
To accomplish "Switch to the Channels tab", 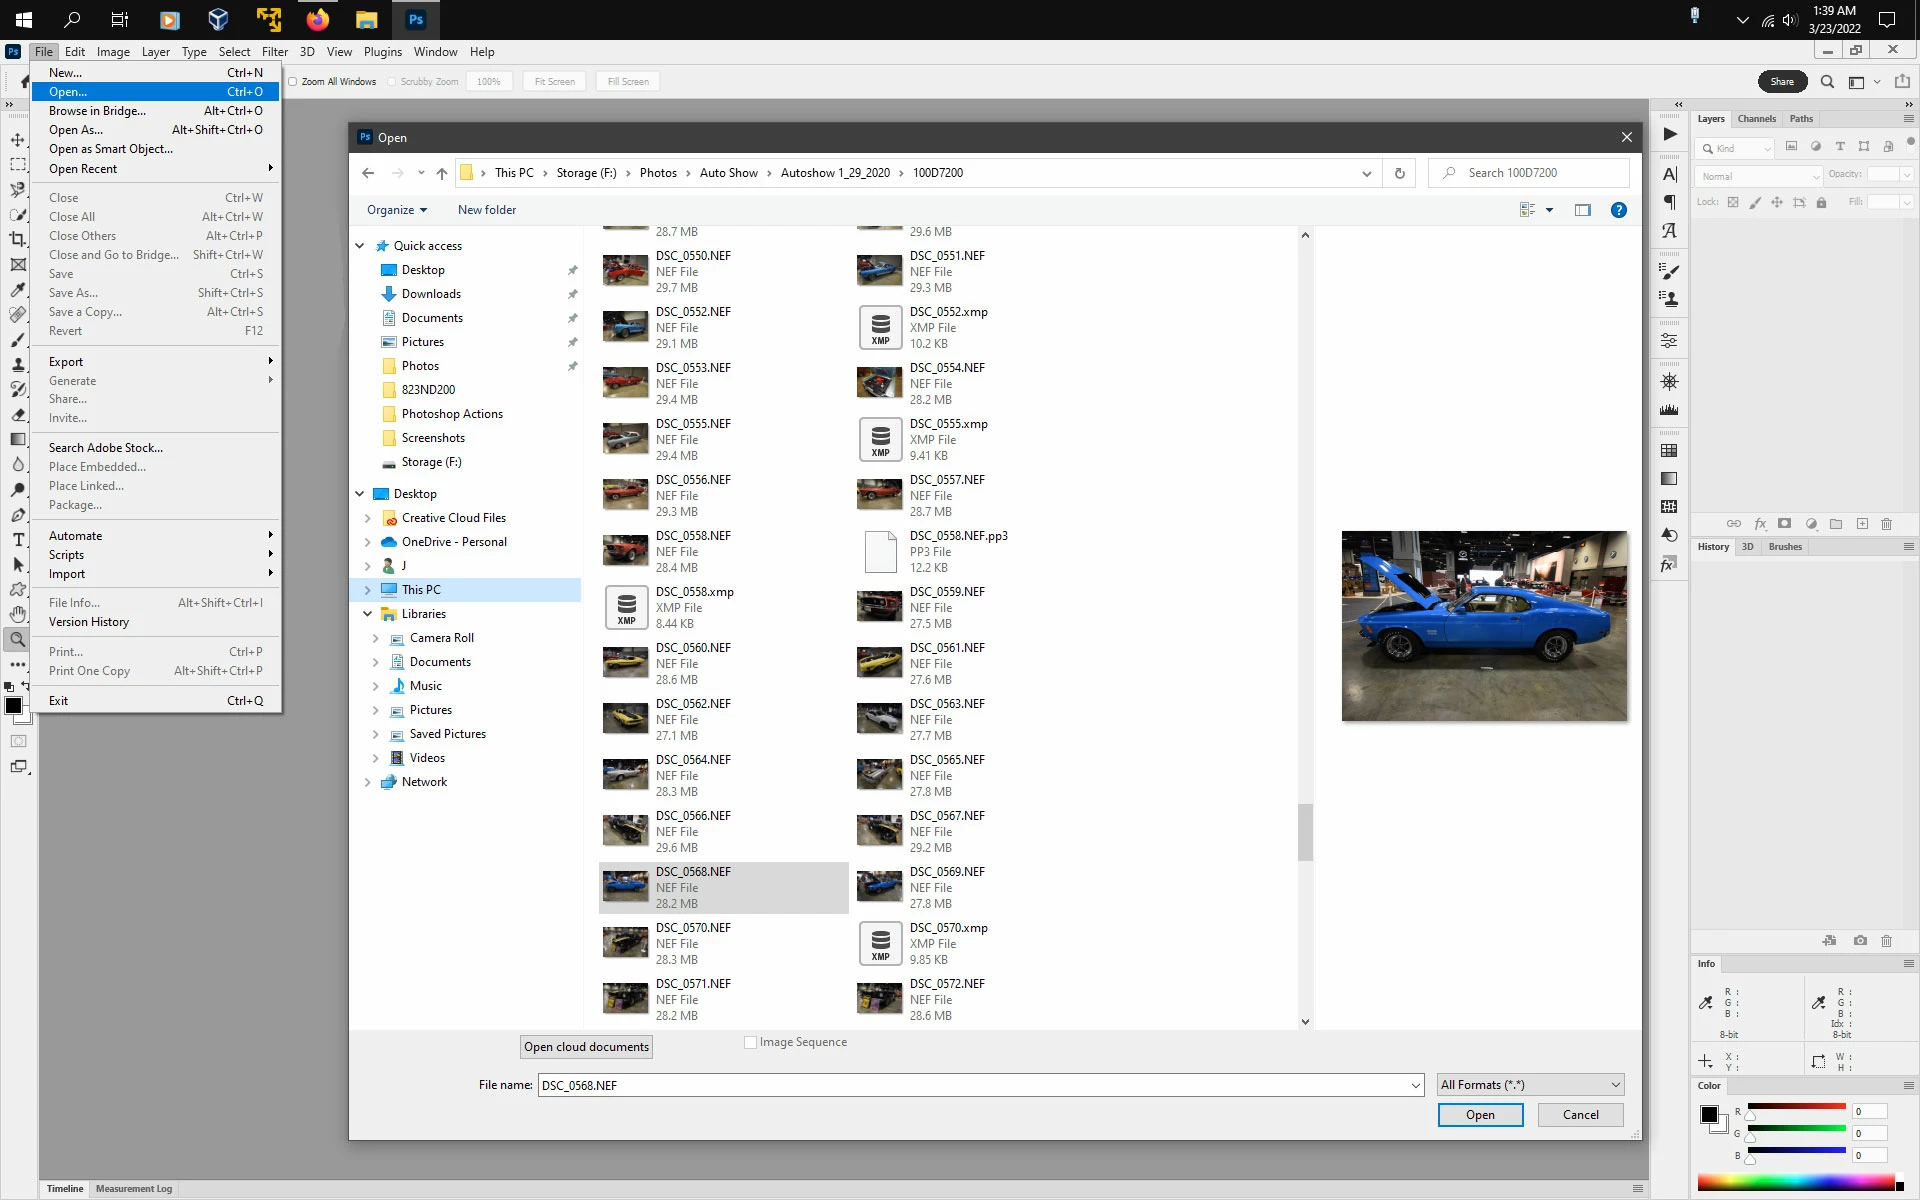I will [x=1756, y=119].
